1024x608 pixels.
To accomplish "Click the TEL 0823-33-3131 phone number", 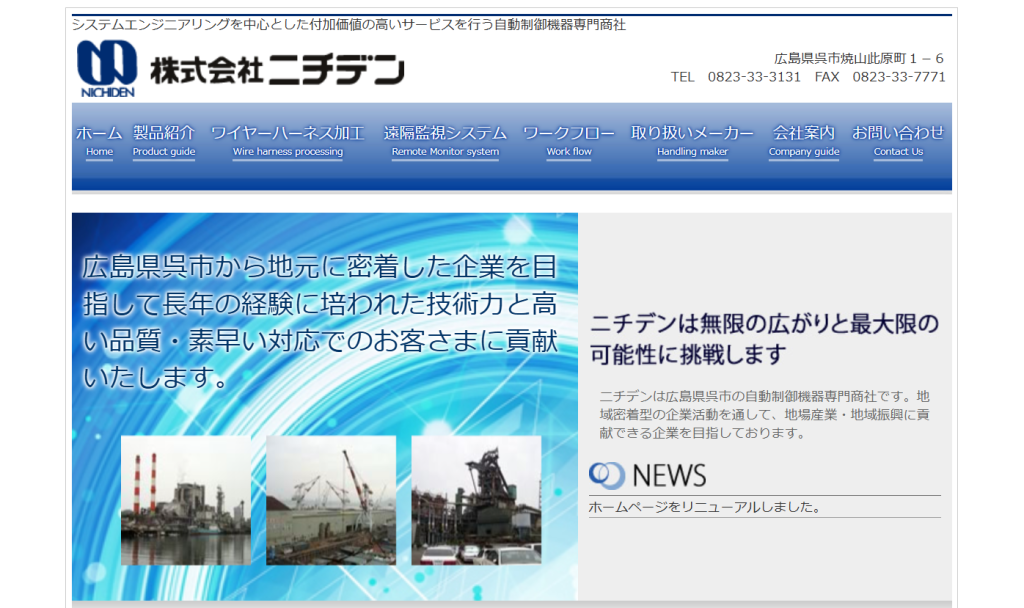I will coord(736,77).
